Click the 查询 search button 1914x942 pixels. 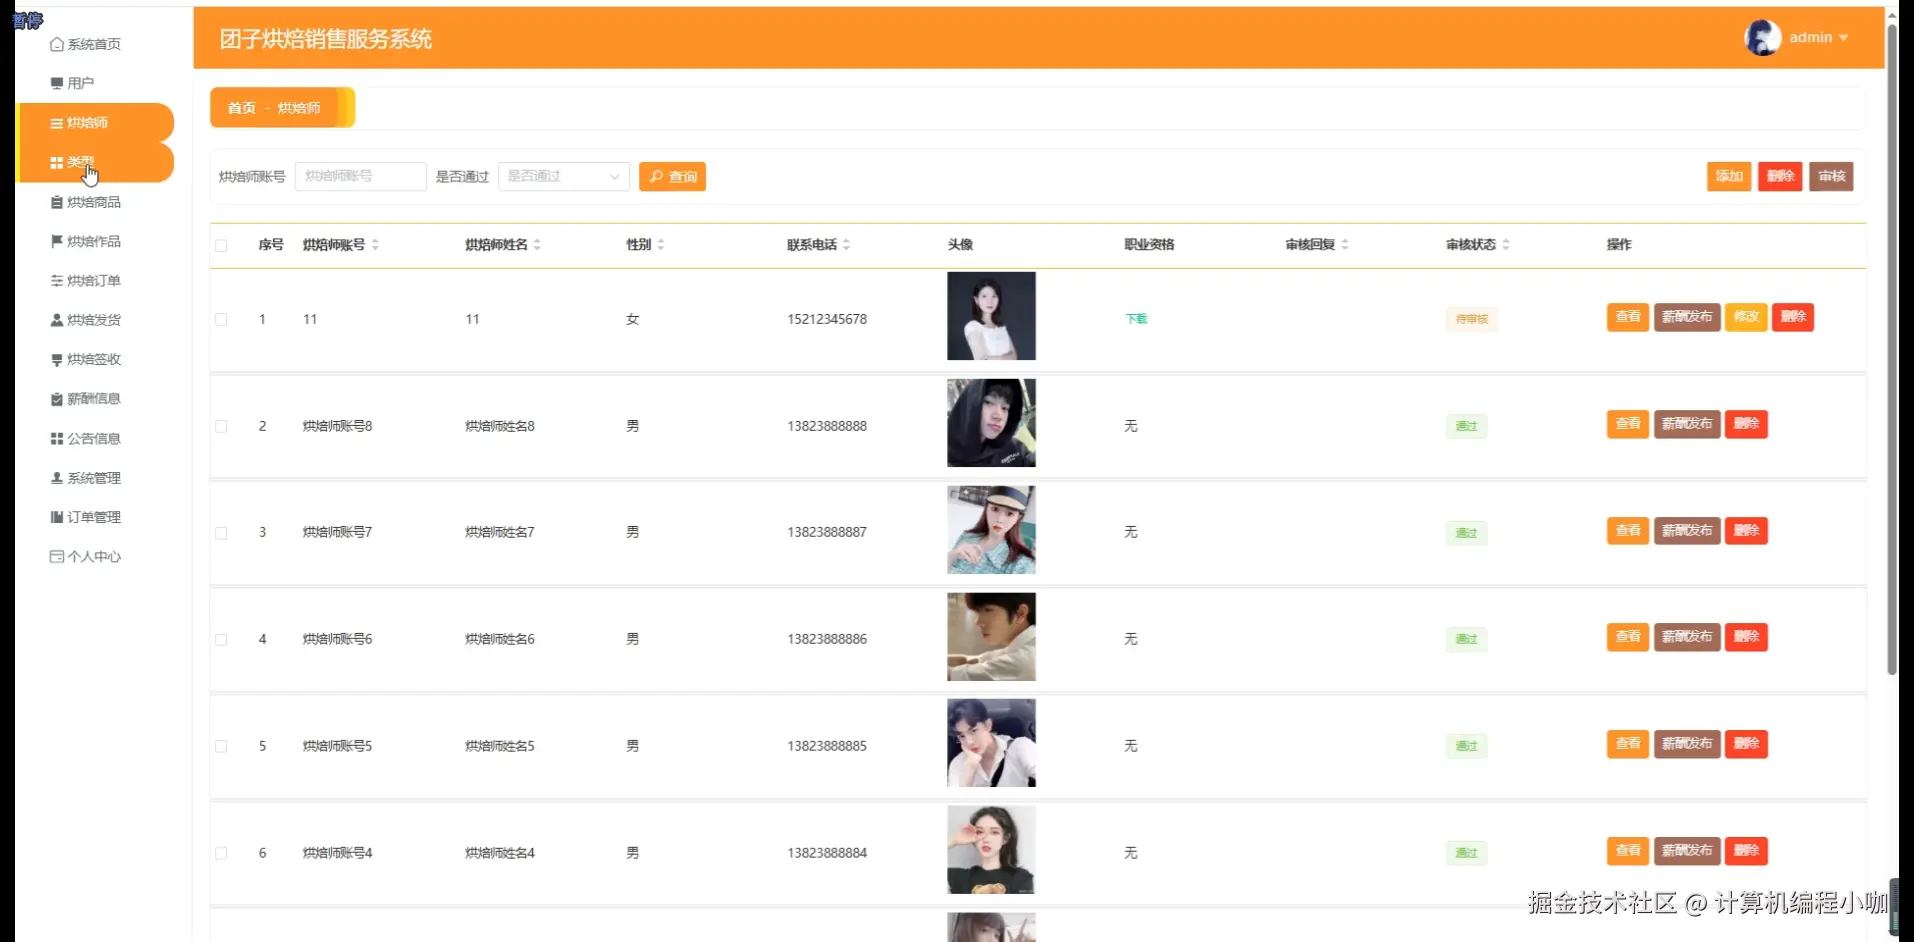coord(673,177)
